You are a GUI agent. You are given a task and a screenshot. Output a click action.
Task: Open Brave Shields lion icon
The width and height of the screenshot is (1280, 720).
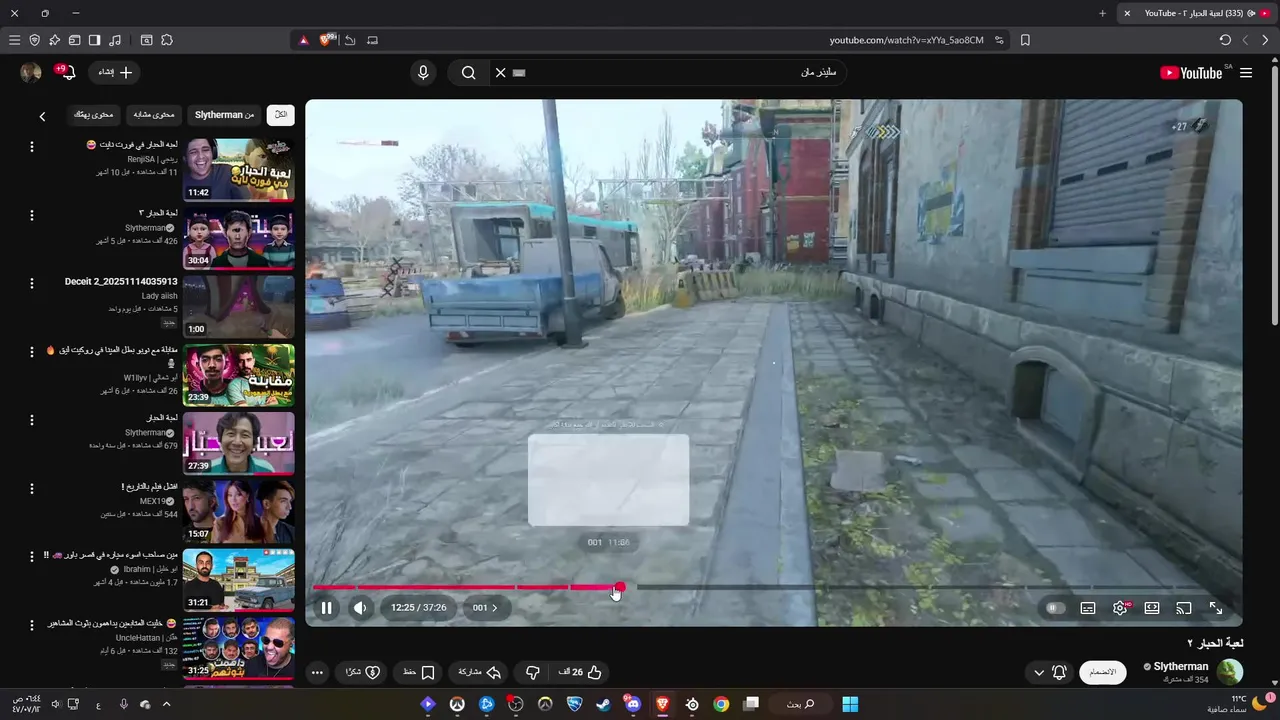[x=326, y=40]
